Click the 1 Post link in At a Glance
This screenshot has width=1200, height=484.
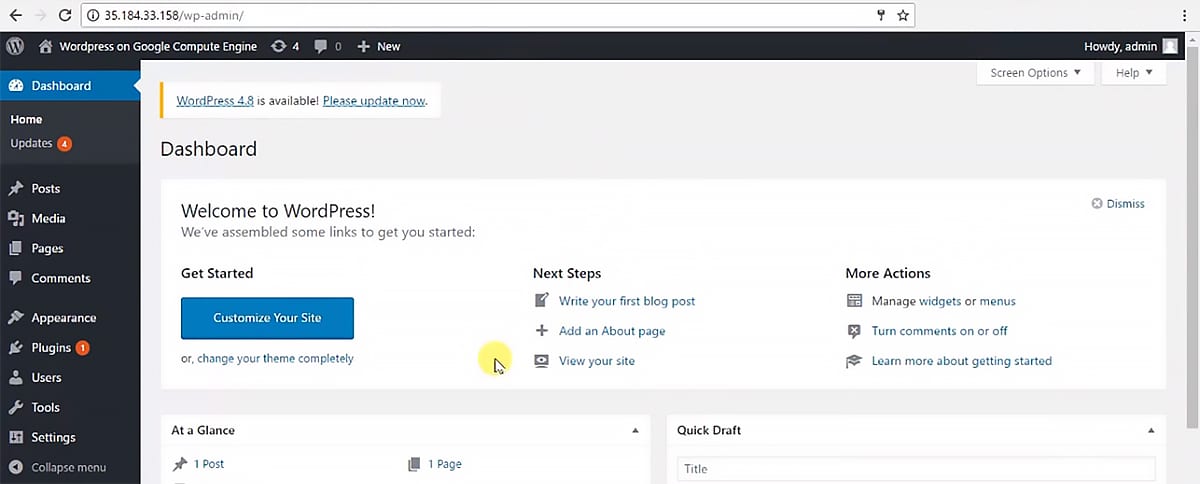[209, 464]
